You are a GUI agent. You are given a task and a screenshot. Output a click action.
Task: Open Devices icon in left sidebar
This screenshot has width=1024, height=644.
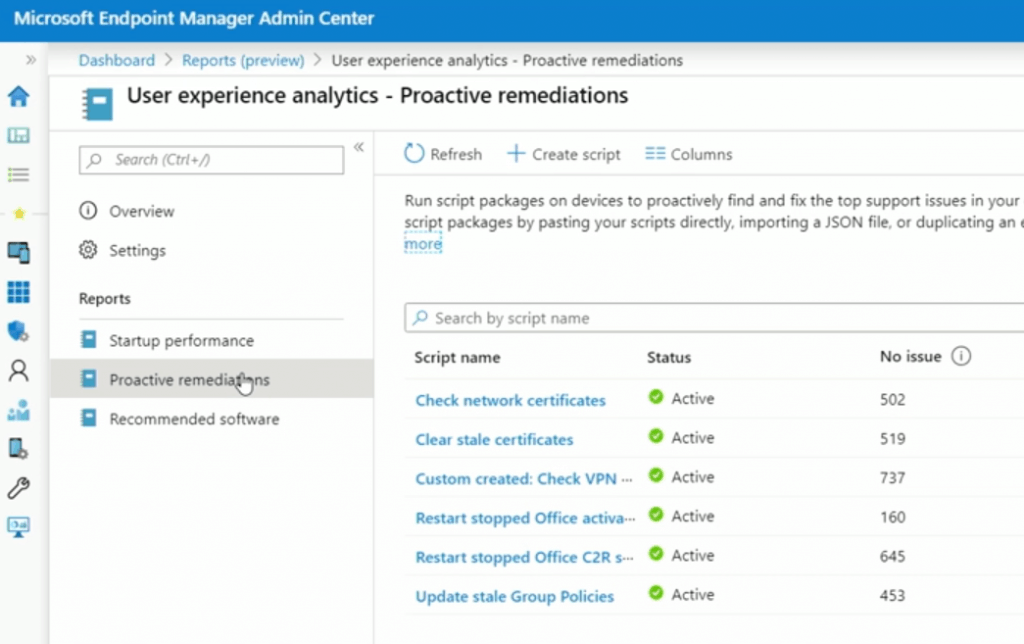18,253
